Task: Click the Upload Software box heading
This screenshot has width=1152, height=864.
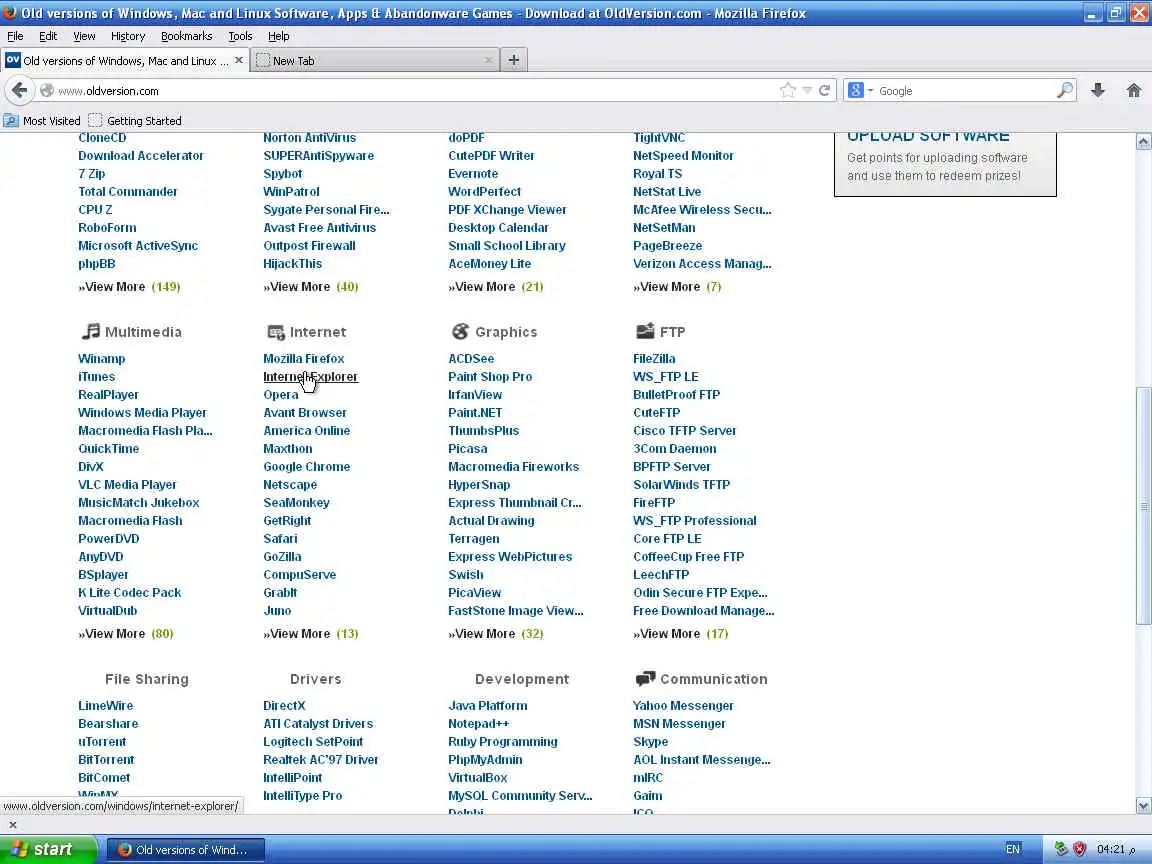Action: point(928,137)
